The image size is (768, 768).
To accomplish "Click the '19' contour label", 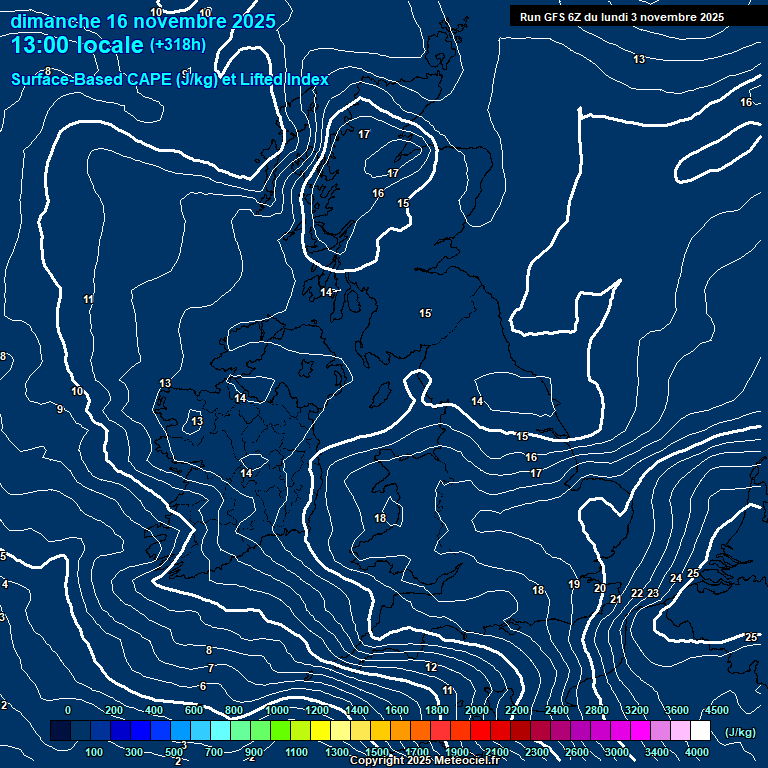I will [574, 584].
